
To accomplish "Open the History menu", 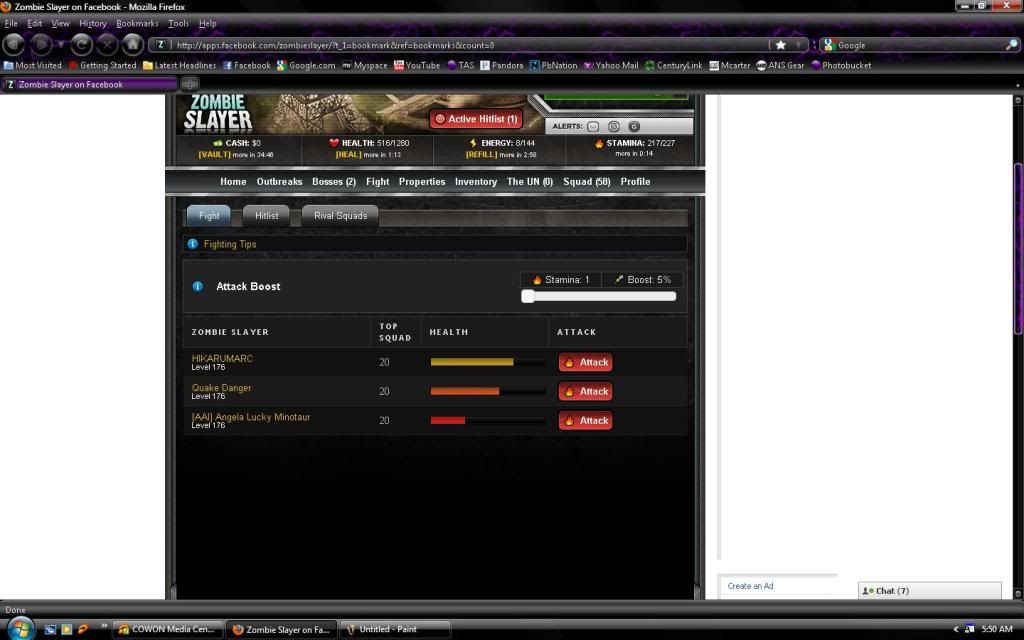I will click(x=93, y=24).
